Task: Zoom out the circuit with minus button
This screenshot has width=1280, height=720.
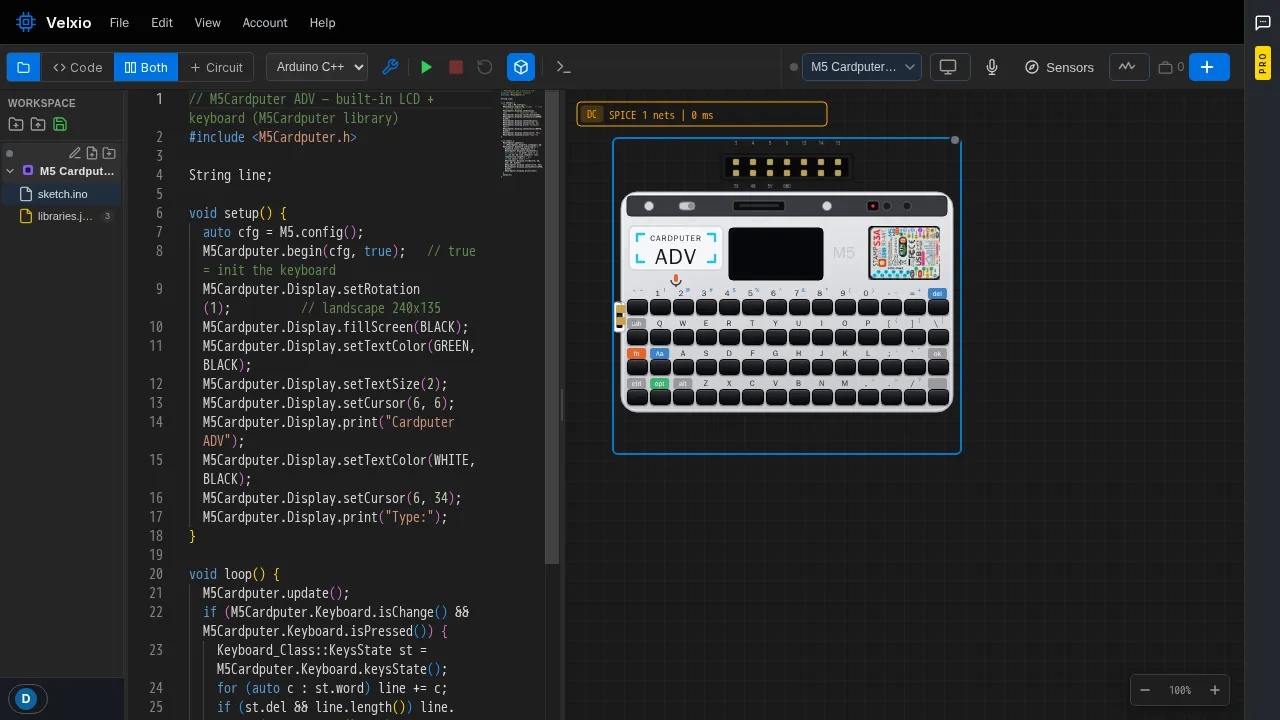Action: click(x=1145, y=690)
